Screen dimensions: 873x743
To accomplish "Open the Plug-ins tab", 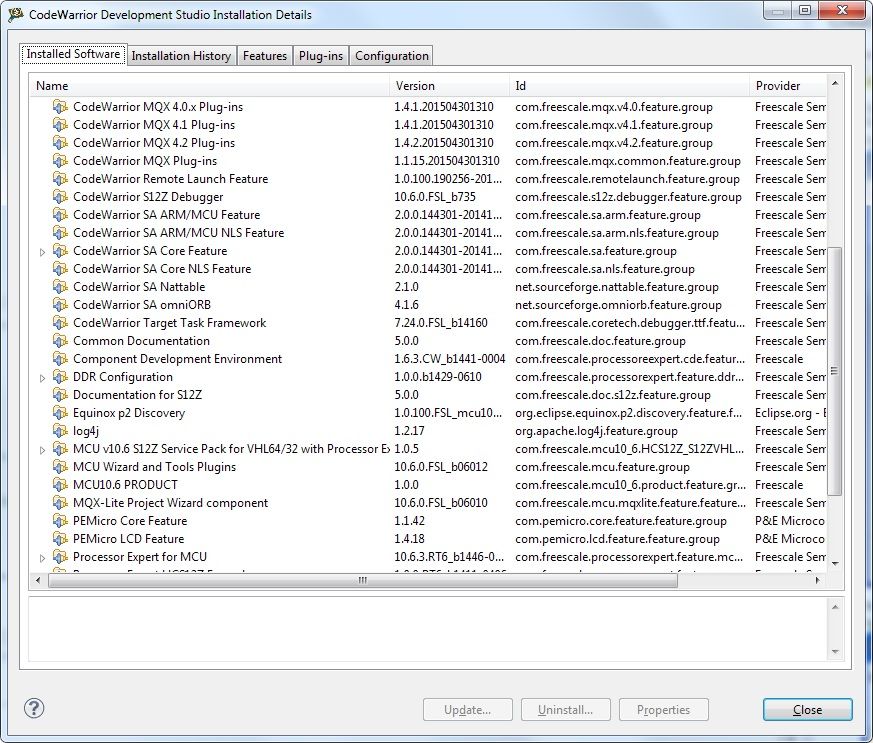I will pos(321,56).
